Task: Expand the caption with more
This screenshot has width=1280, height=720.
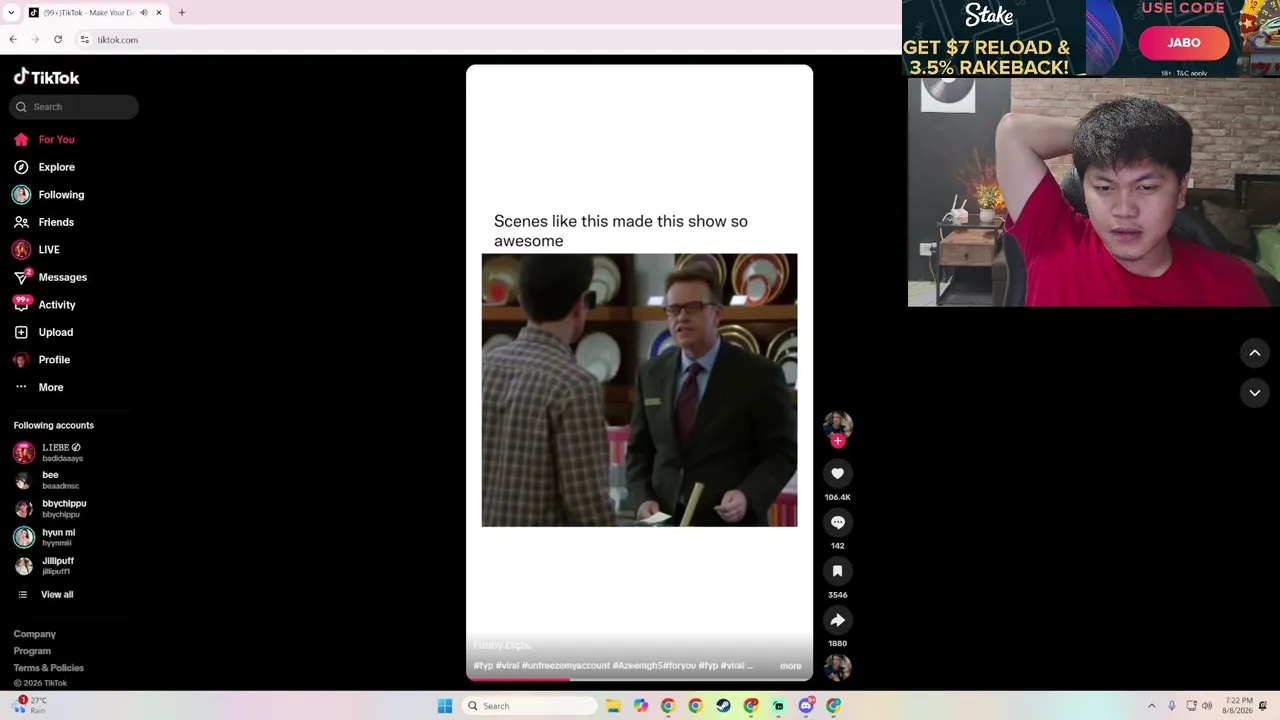Action: 791,666
